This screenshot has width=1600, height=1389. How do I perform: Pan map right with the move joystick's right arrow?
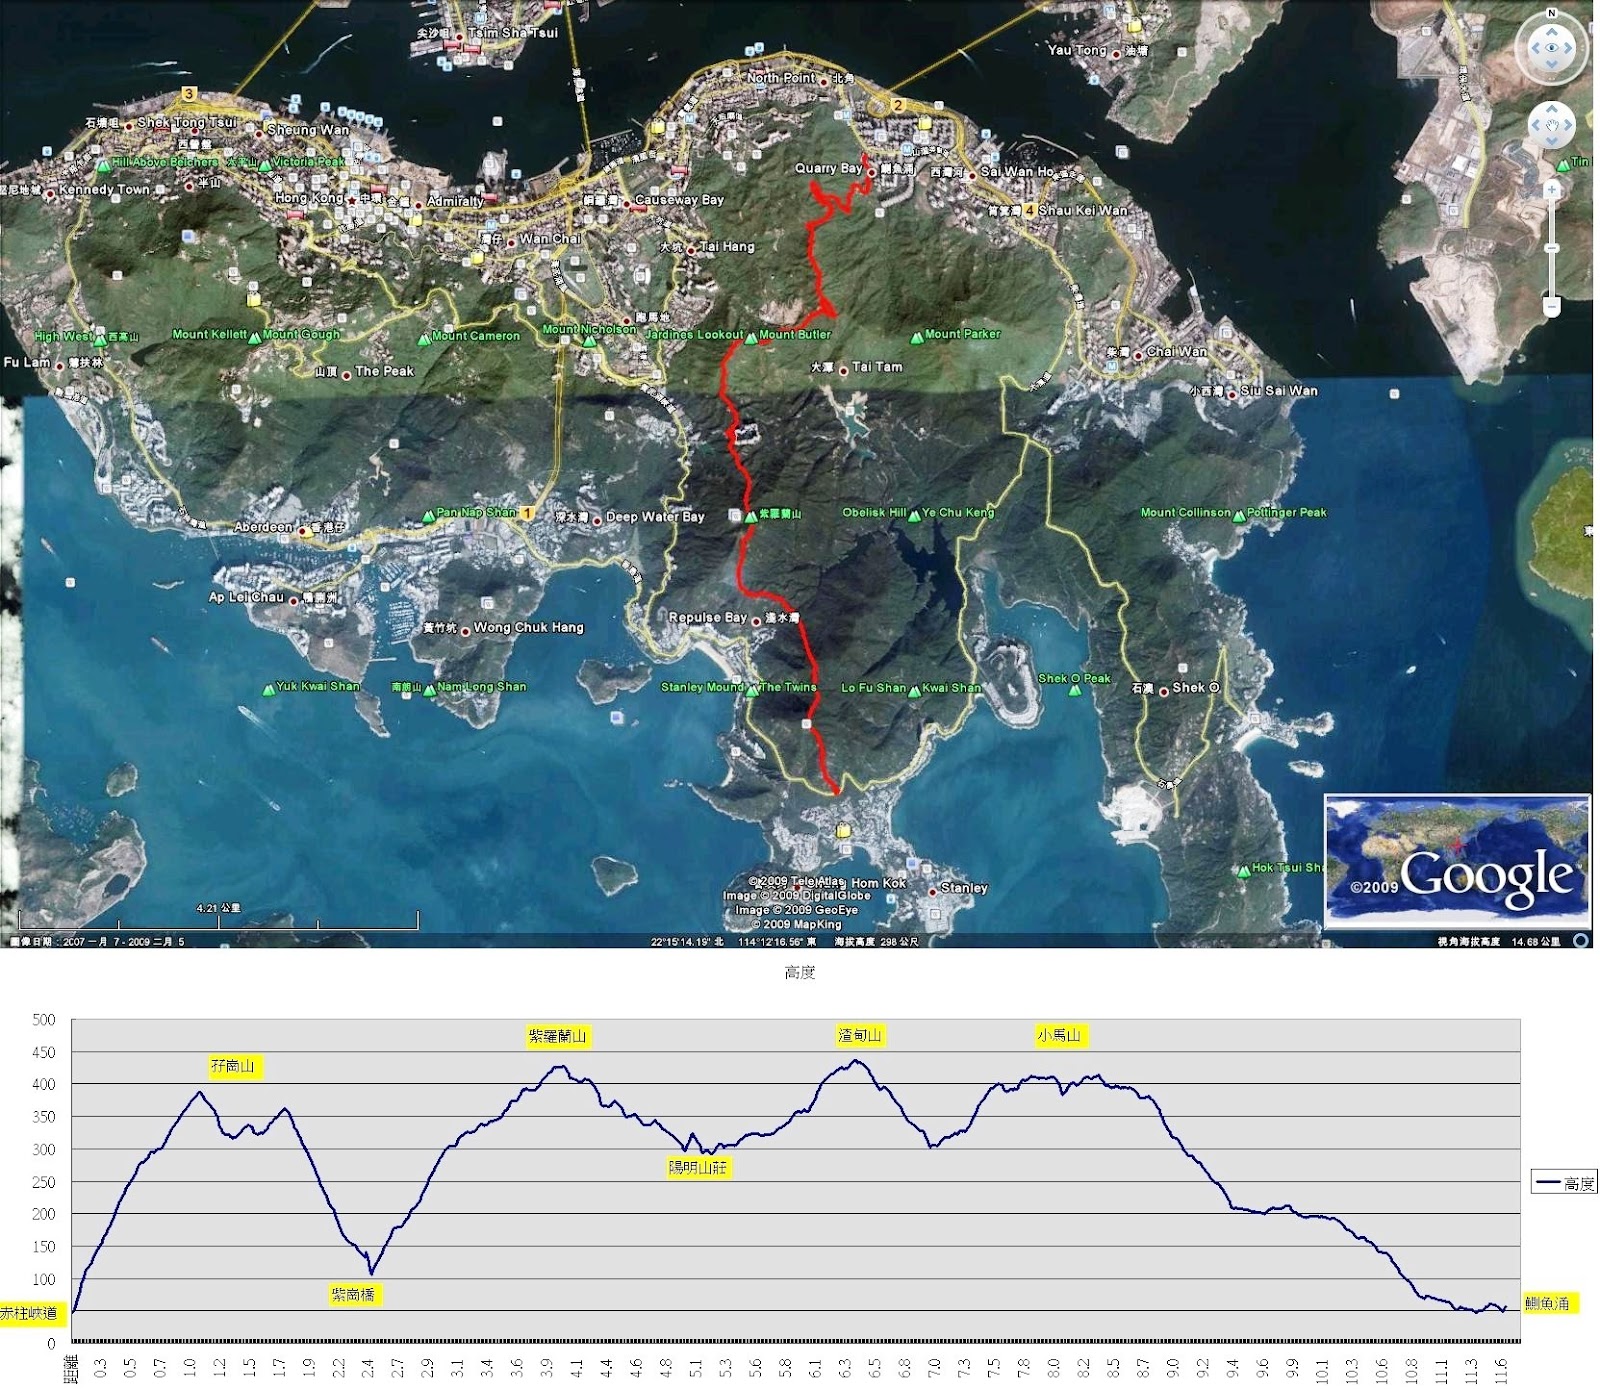1568,126
